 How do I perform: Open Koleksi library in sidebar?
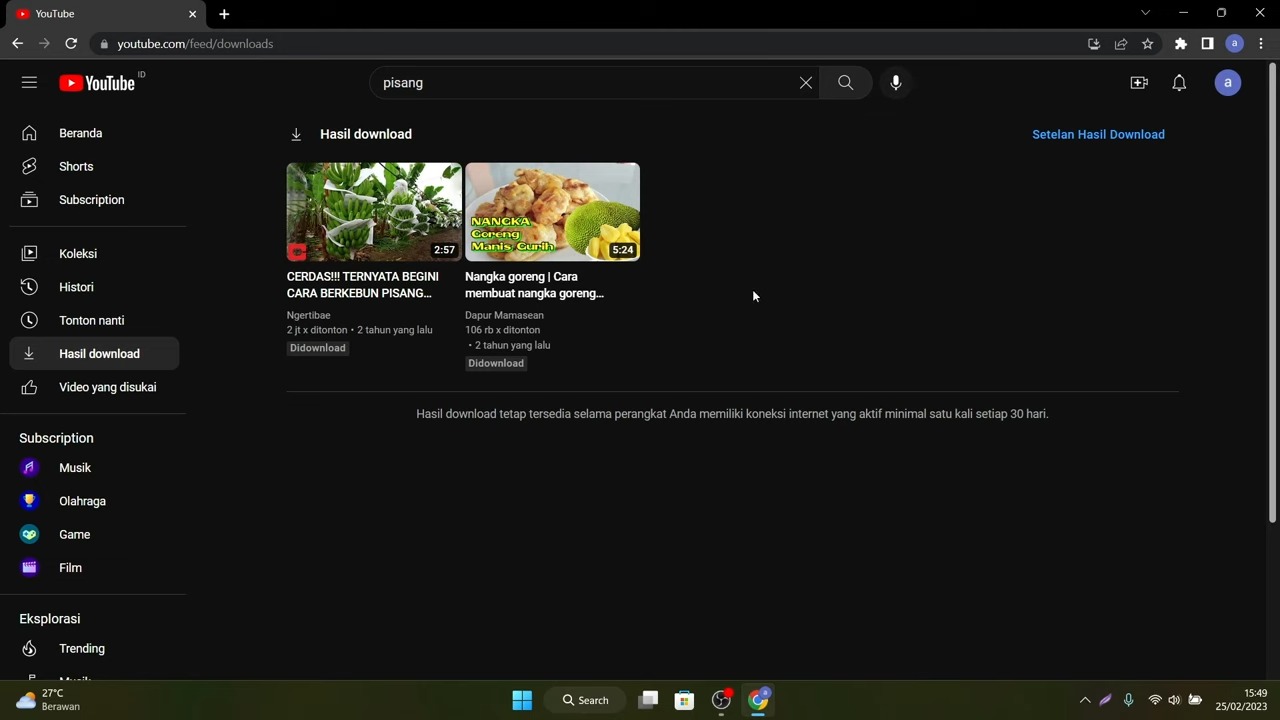(95, 254)
